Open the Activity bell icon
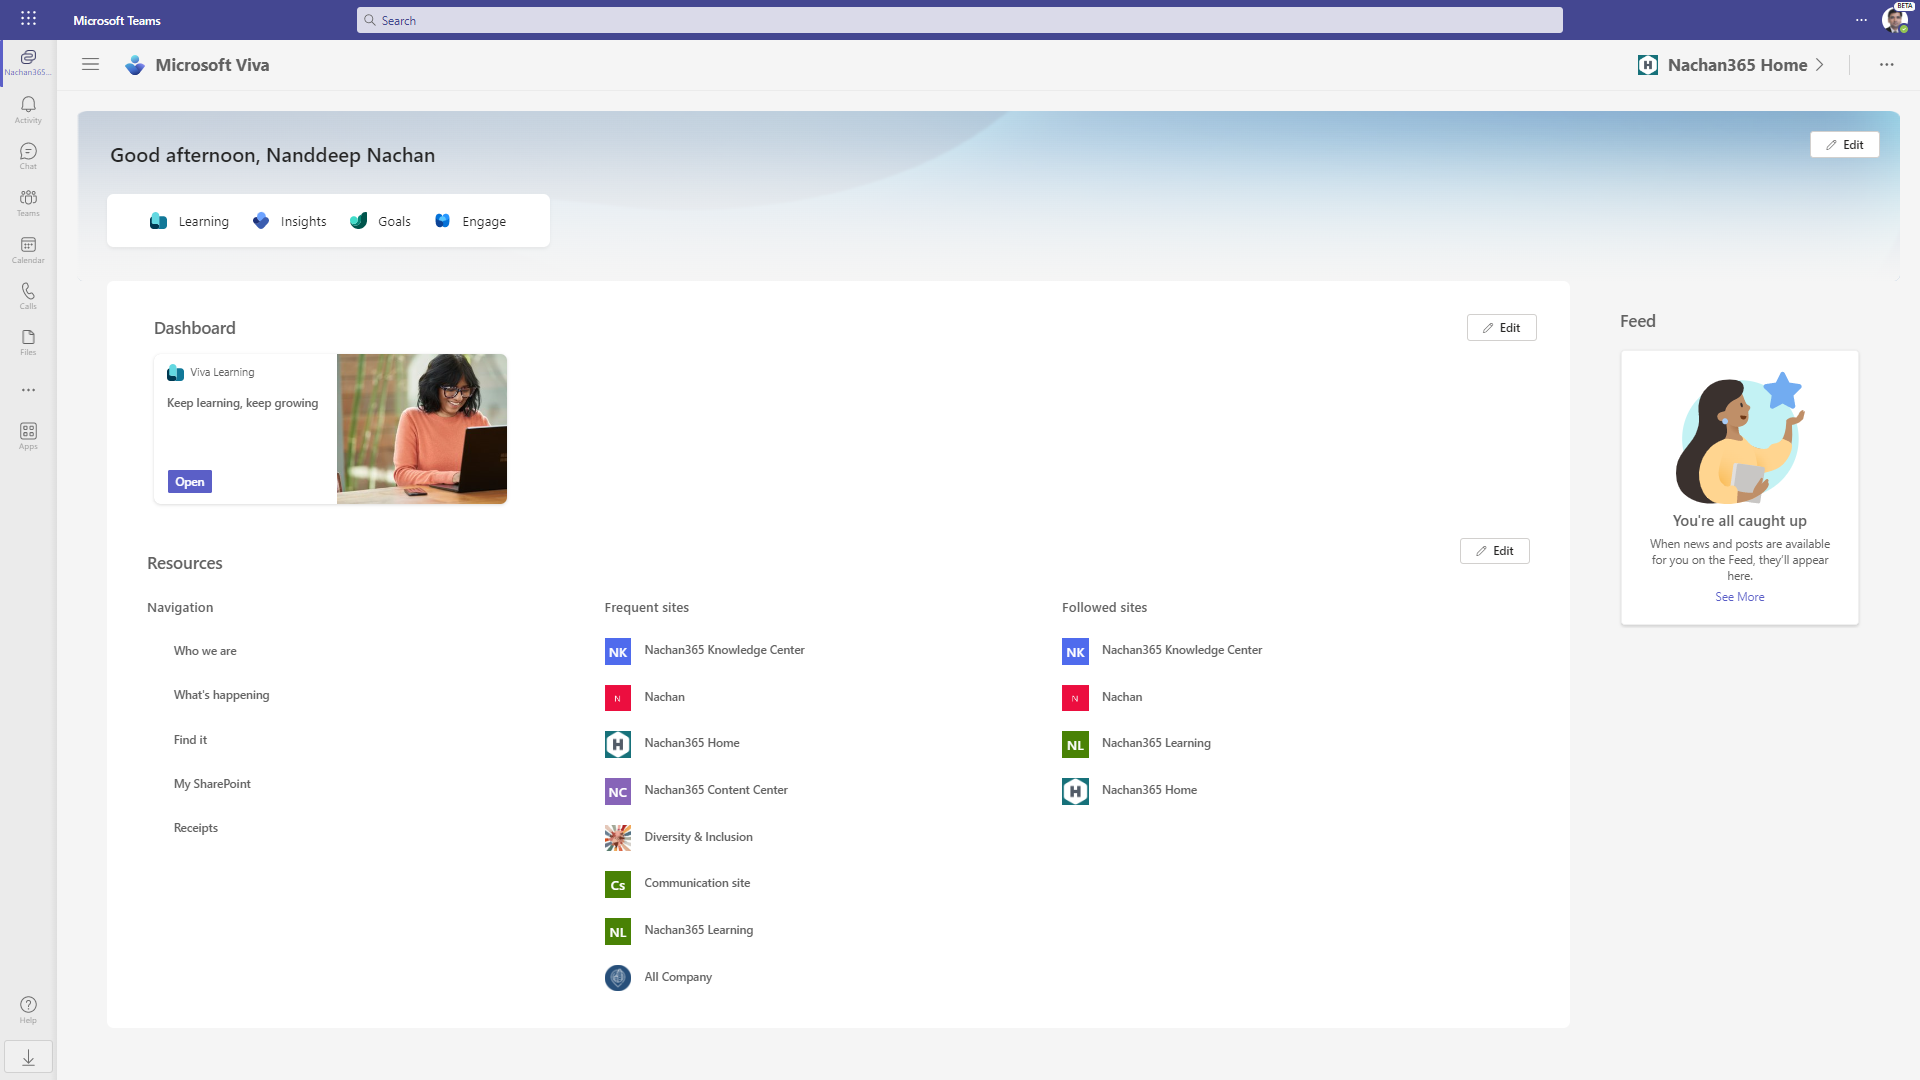This screenshot has width=1920, height=1080. click(x=28, y=109)
